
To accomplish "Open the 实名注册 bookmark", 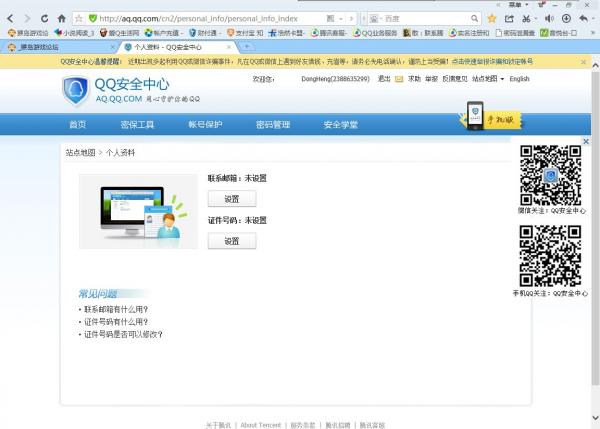I will pos(469,33).
